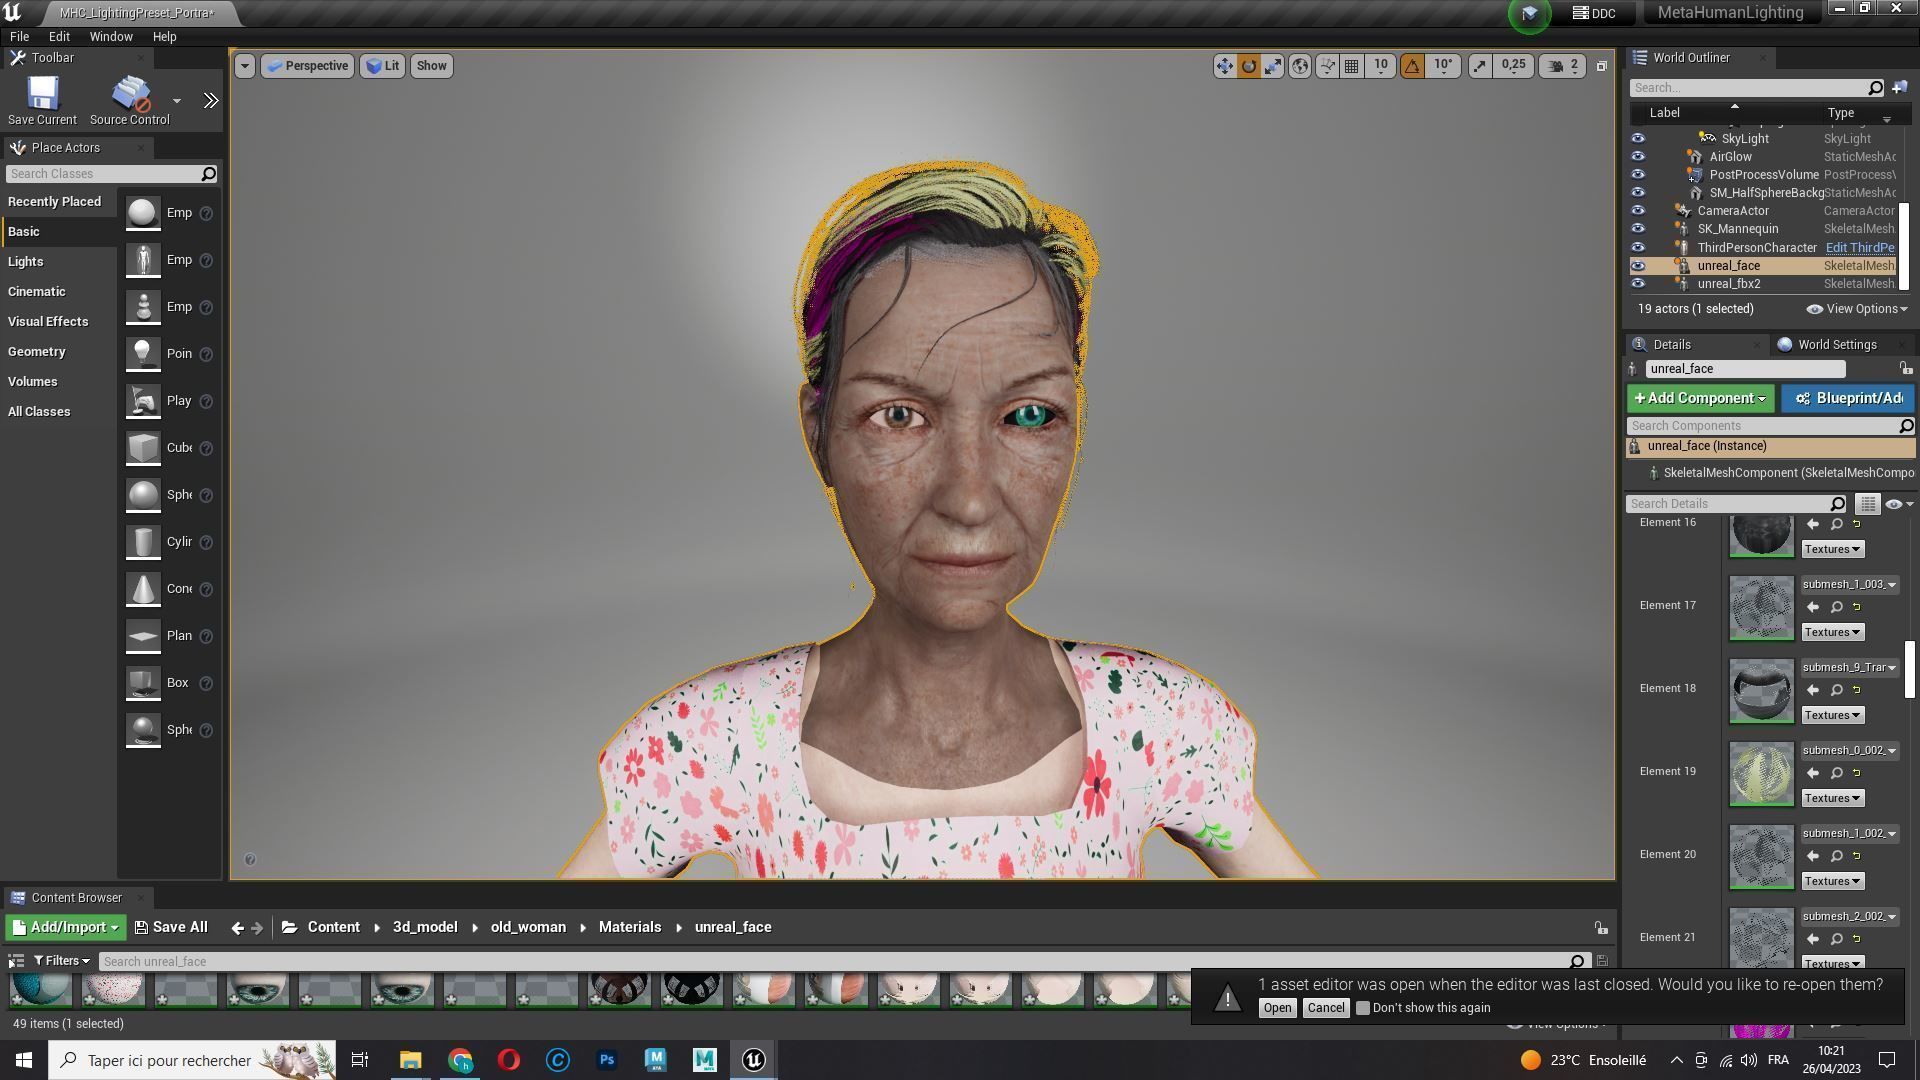Maximize or restore the viewport icon
Screen dimensions: 1920x1080
coord(1602,66)
